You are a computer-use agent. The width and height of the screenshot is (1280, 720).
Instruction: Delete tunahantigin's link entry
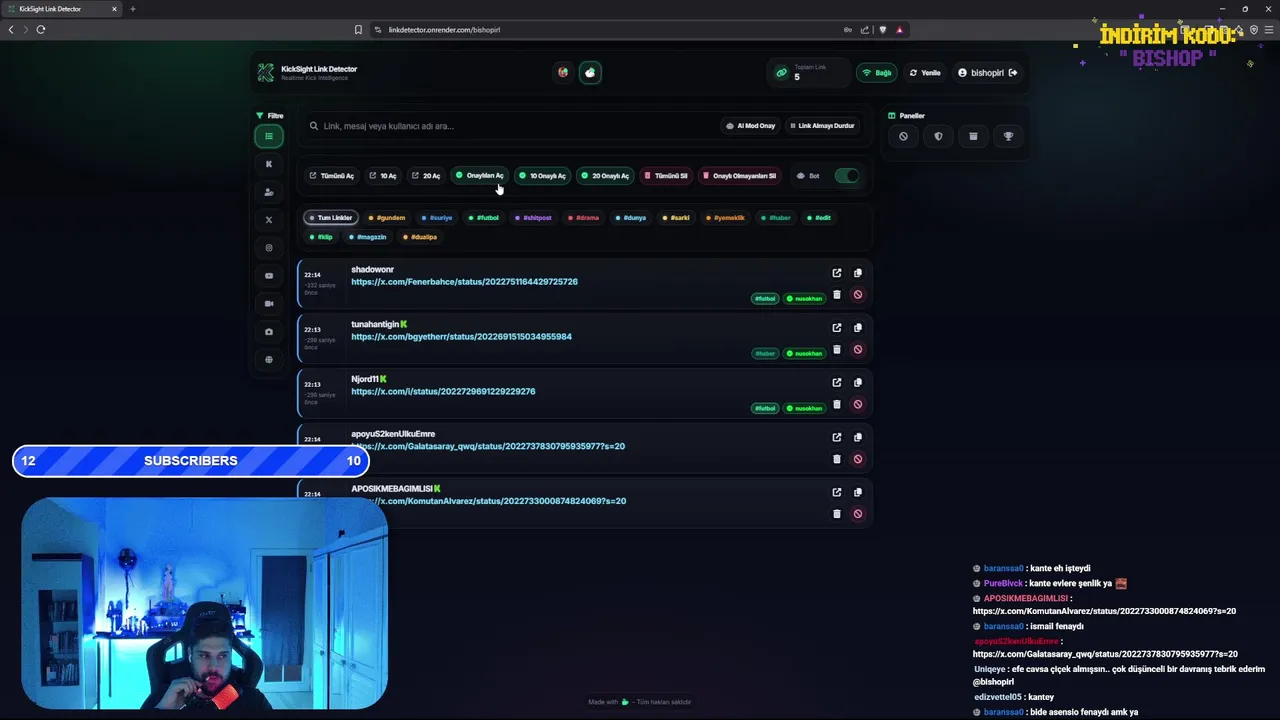pyautogui.click(x=837, y=350)
